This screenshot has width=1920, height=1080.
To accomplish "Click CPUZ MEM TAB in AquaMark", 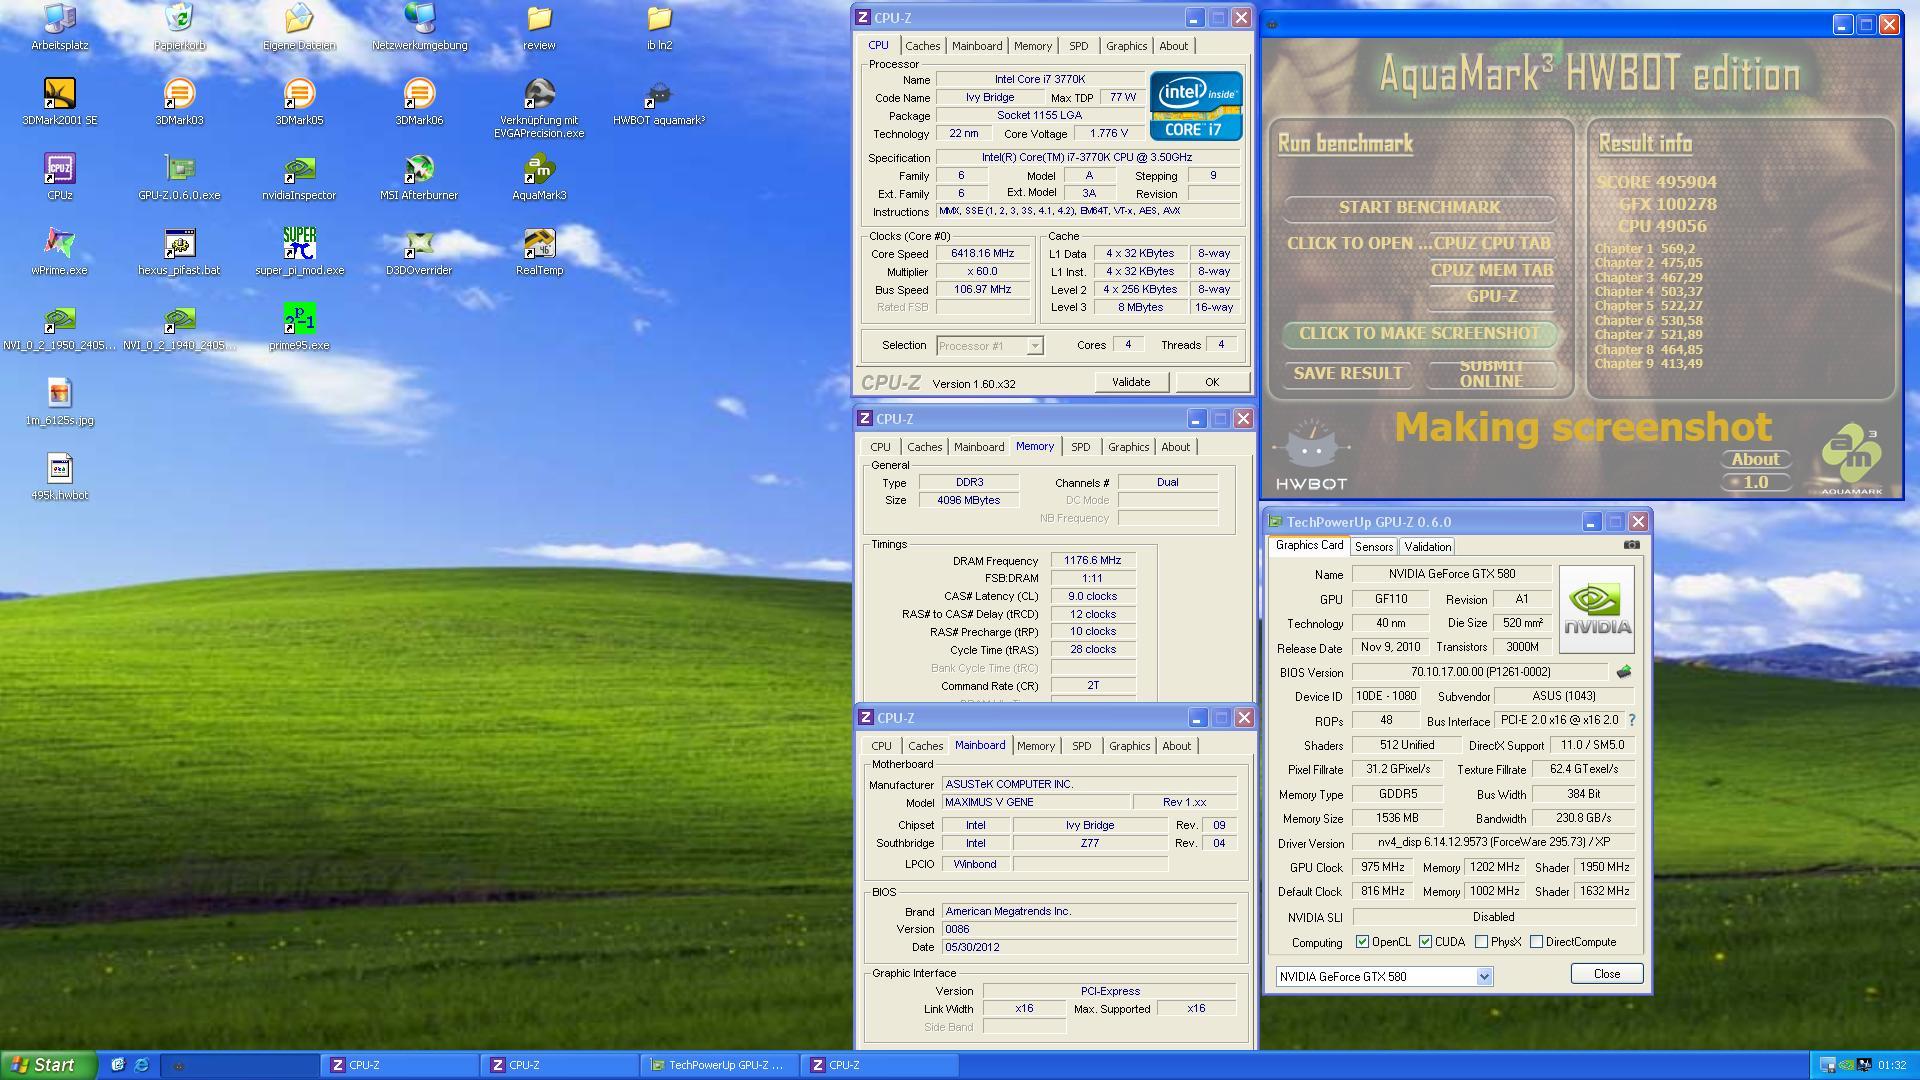I will point(1491,270).
